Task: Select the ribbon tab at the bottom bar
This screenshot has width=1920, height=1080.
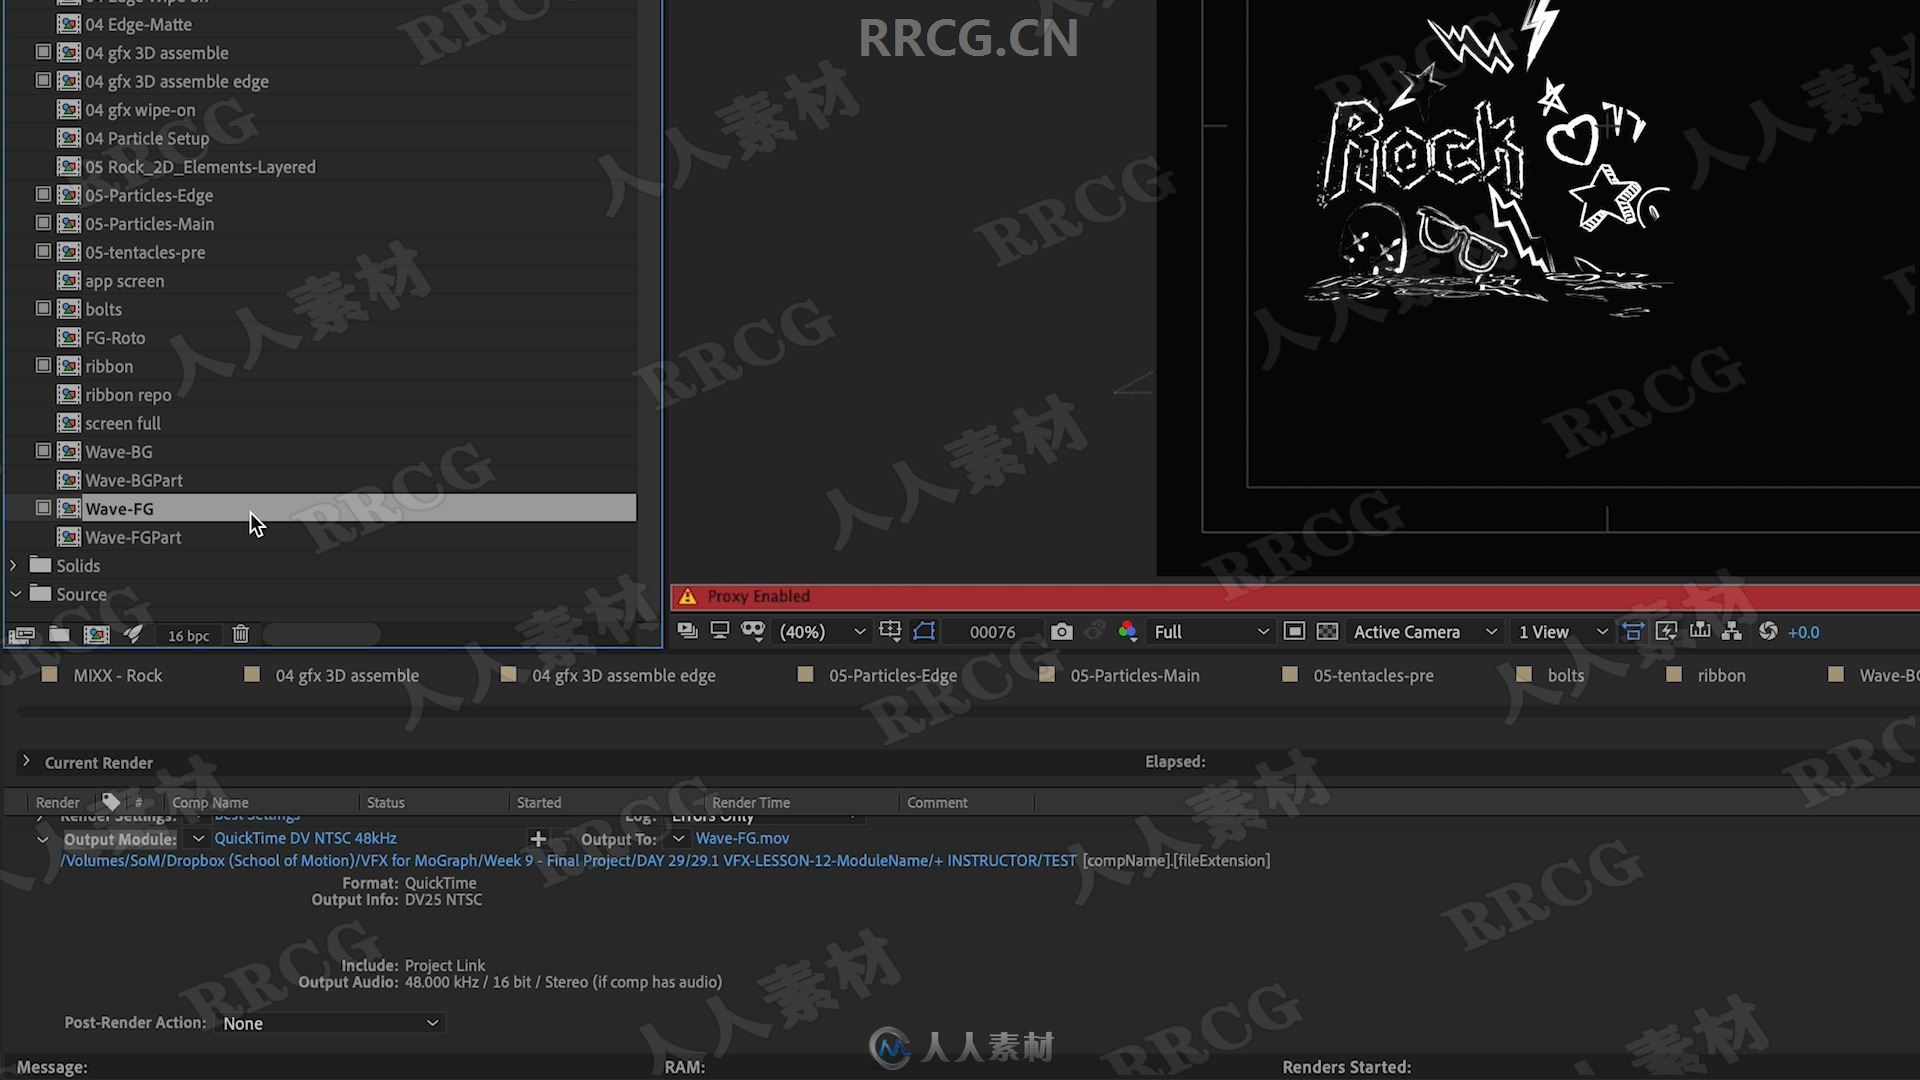Action: pos(1722,675)
